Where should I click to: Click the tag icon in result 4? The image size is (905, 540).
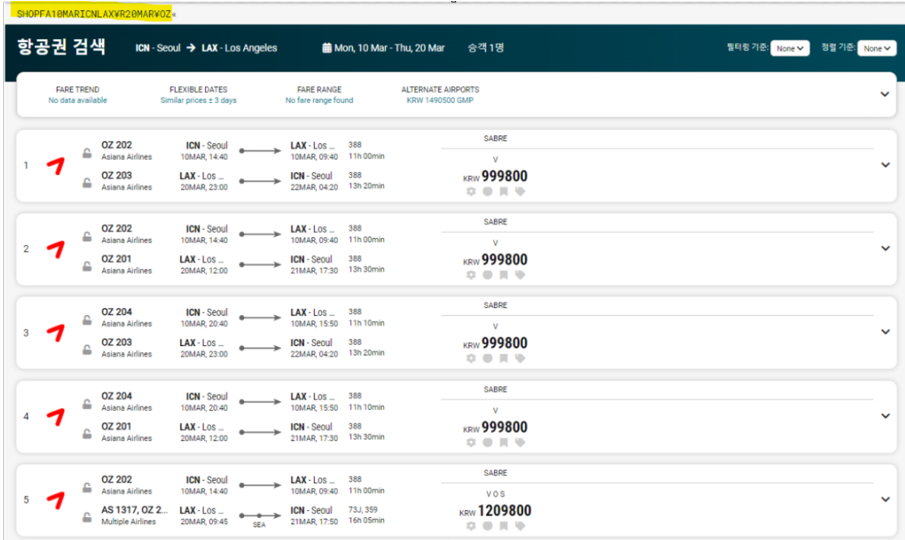click(x=520, y=442)
